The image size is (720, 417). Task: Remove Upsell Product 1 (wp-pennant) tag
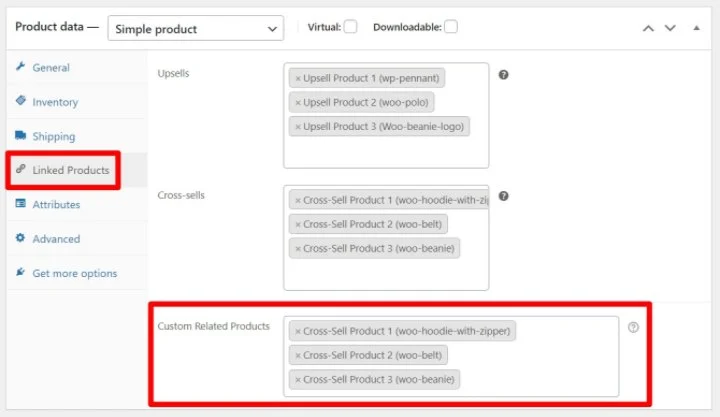pos(298,77)
